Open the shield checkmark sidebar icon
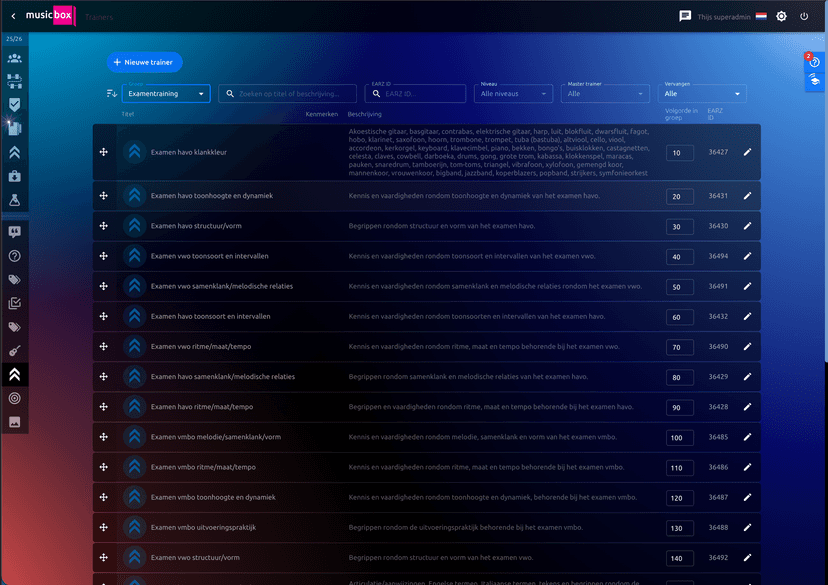828x585 pixels. coord(15,105)
